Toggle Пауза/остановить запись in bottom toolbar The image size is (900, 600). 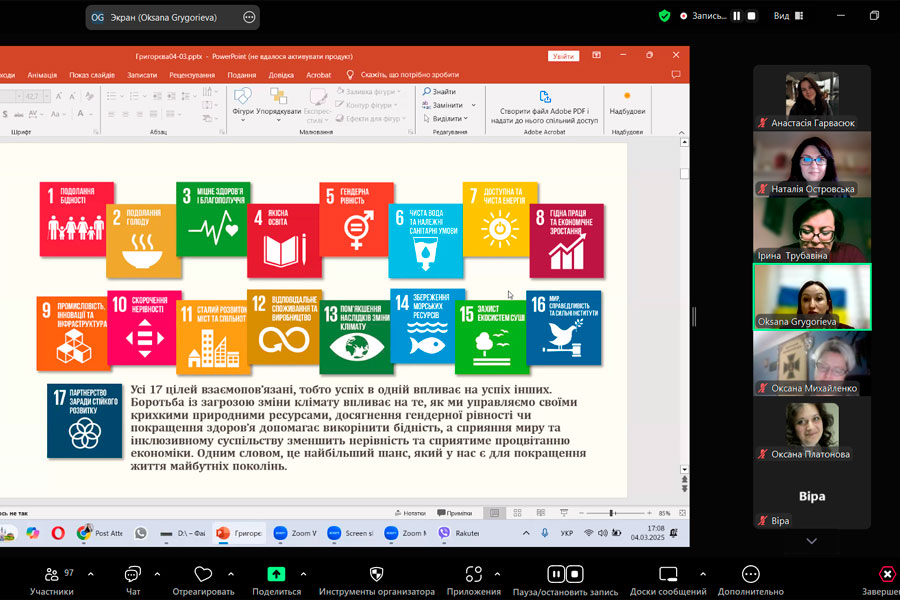click(x=565, y=574)
